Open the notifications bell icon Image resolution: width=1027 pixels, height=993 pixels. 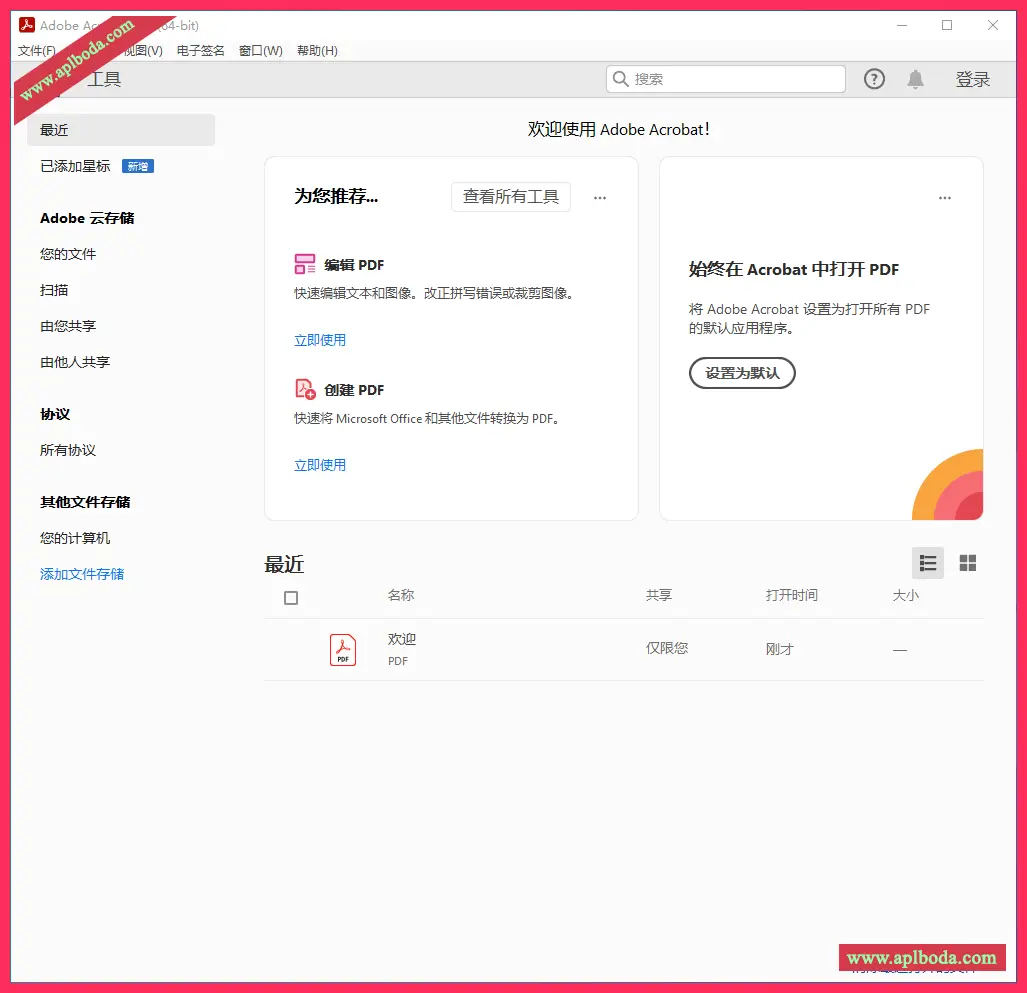(915, 79)
